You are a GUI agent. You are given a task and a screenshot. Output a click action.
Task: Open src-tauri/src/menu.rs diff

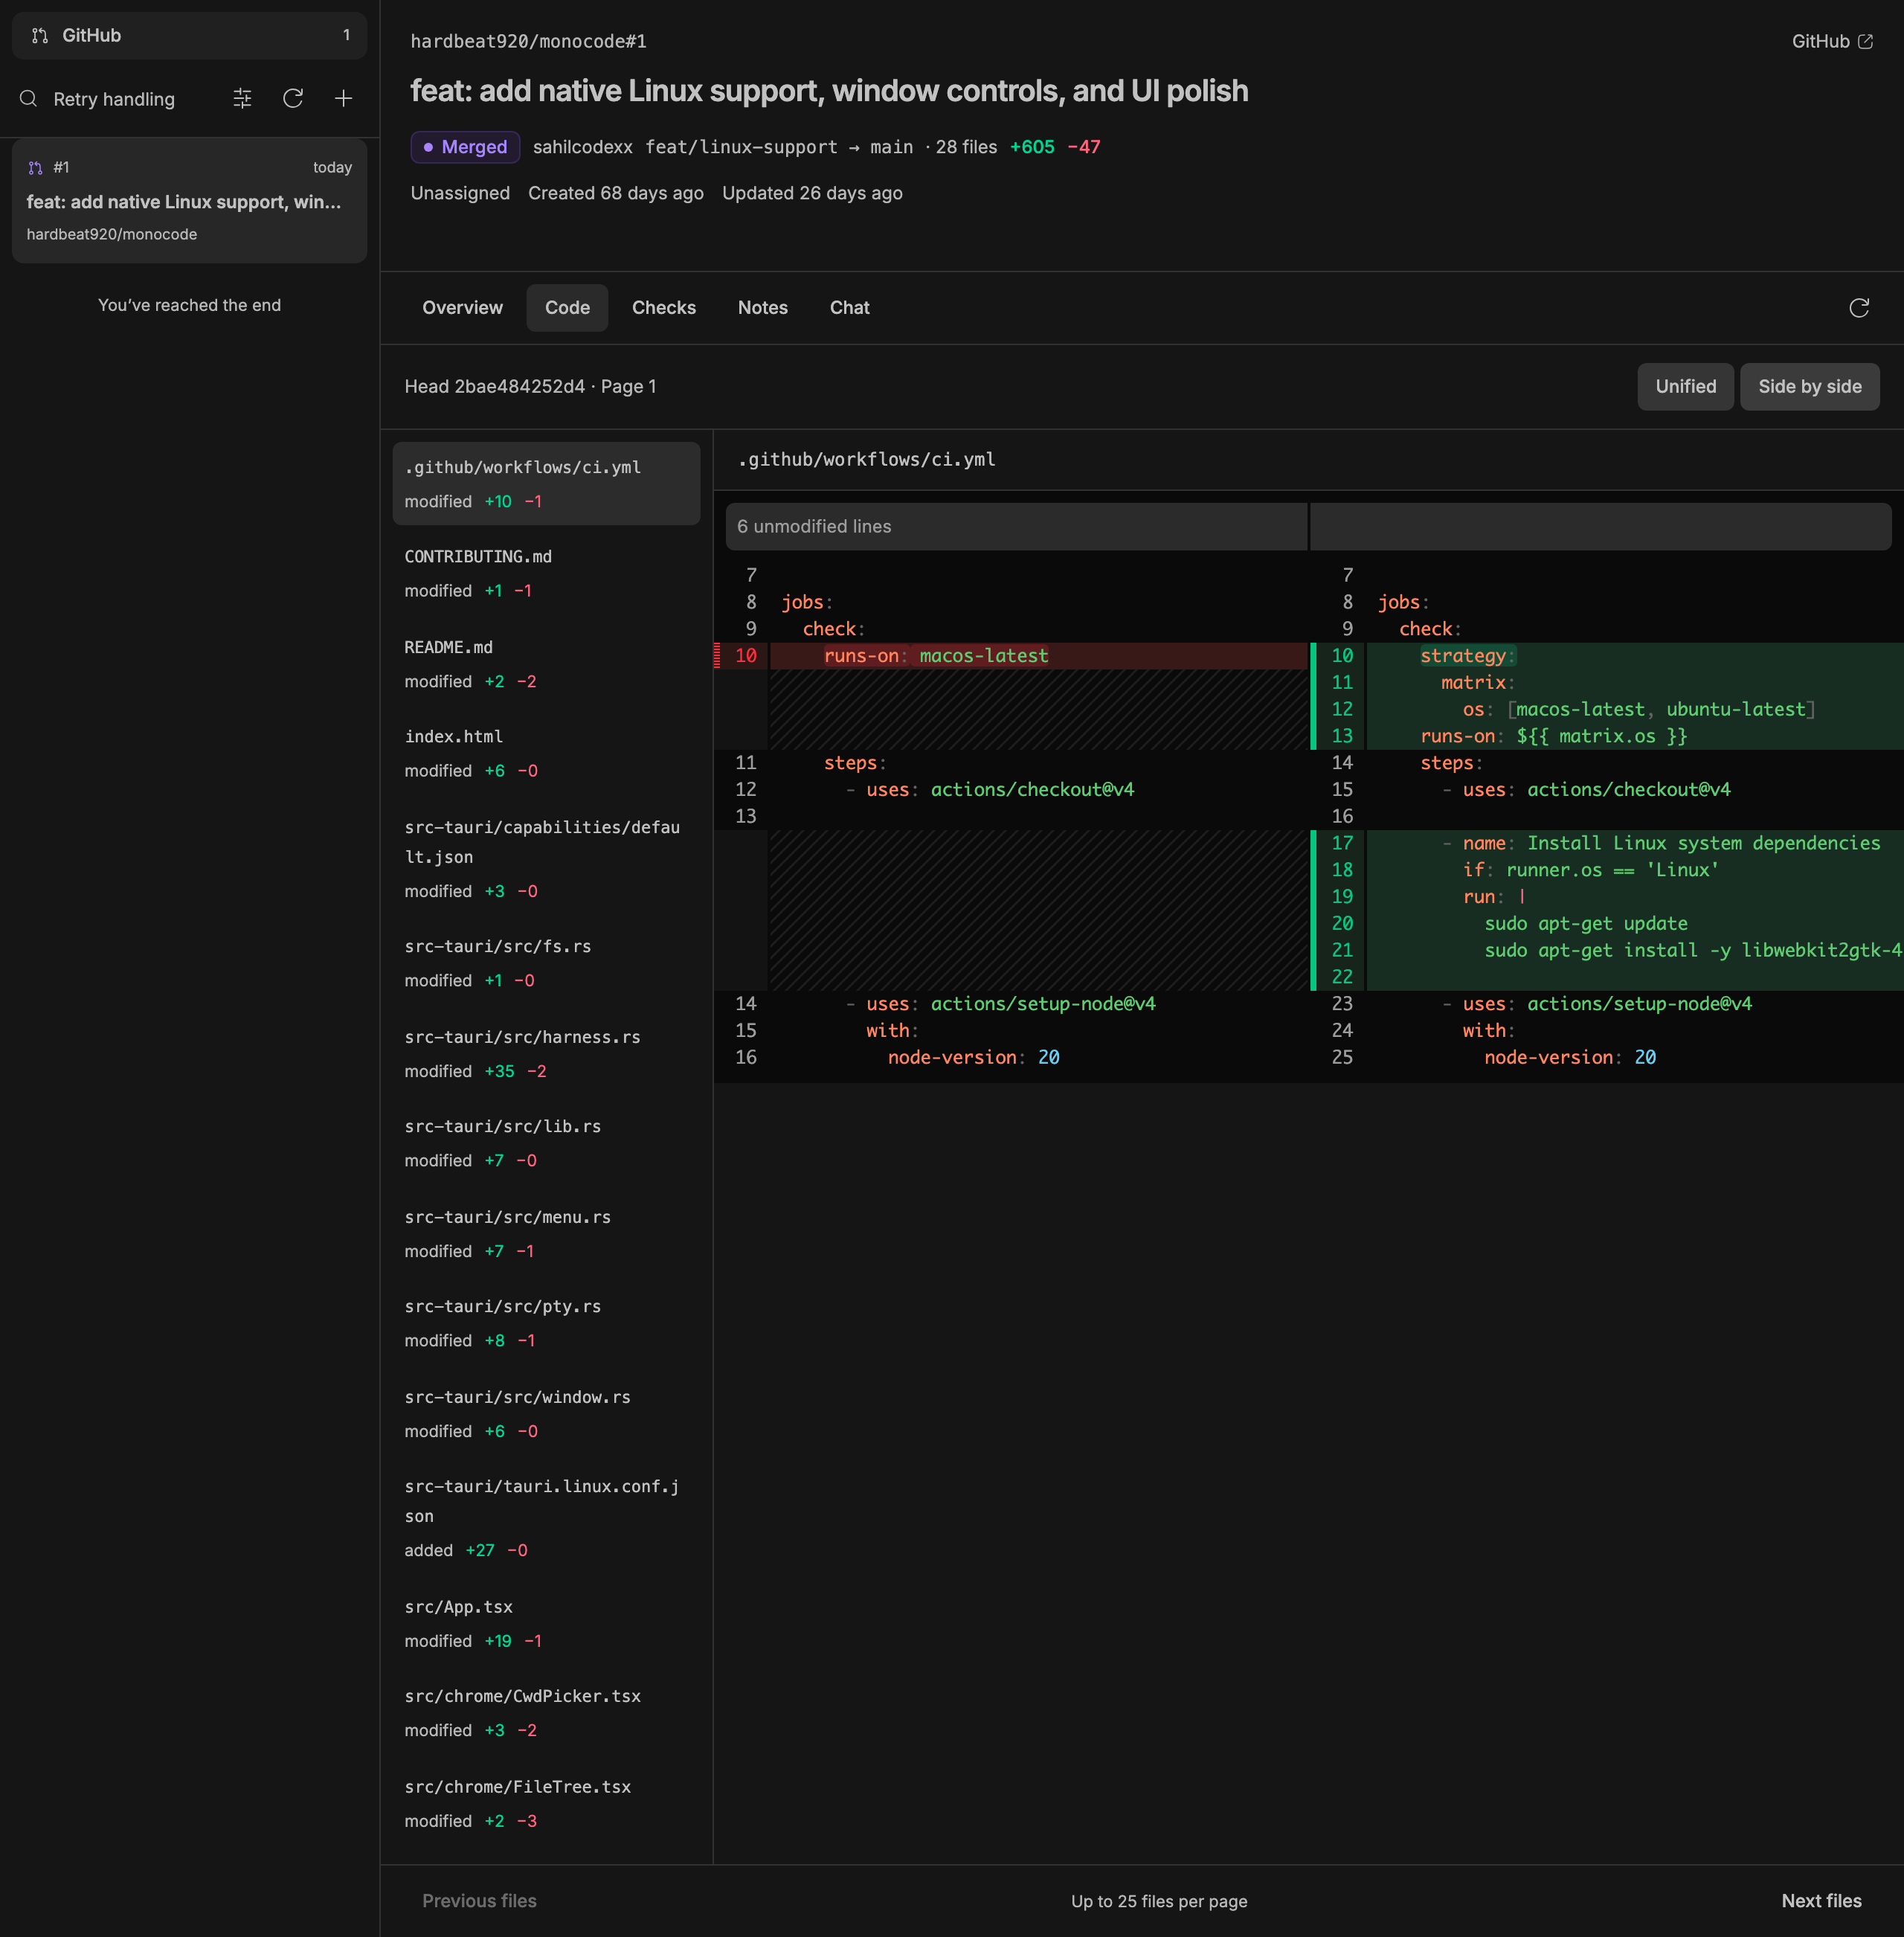[x=546, y=1234]
